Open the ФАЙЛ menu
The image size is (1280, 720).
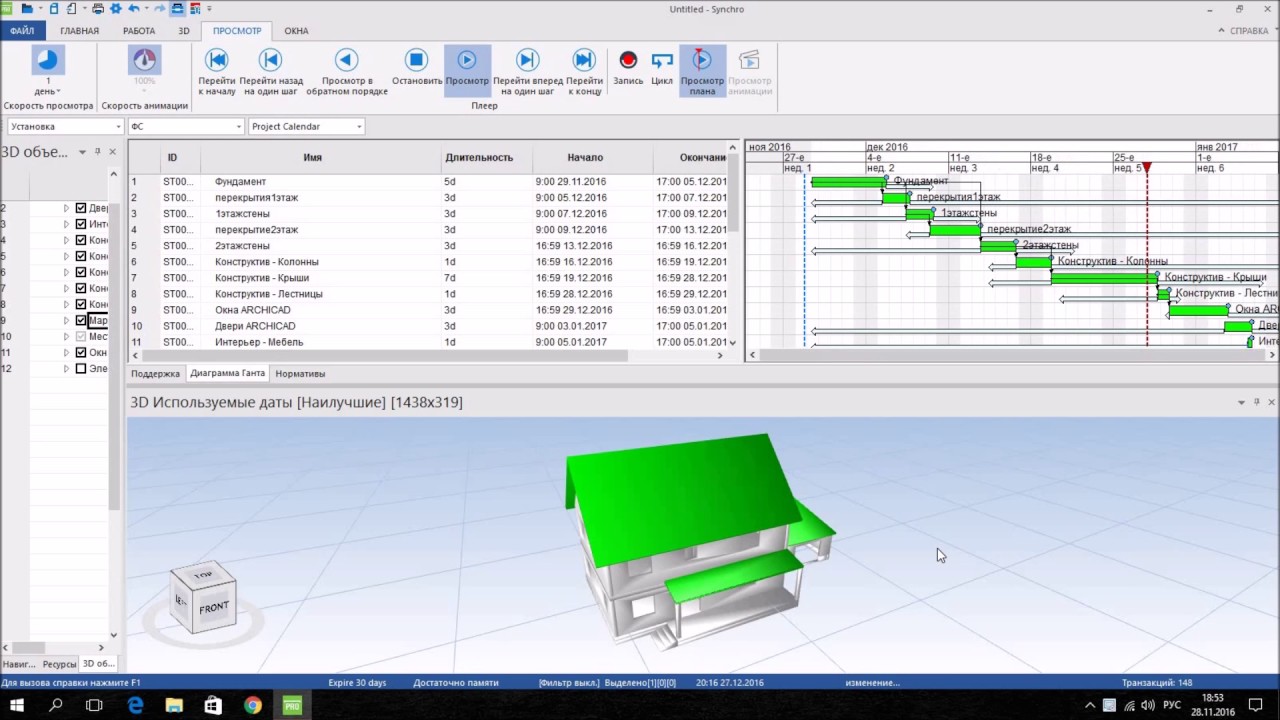22,31
